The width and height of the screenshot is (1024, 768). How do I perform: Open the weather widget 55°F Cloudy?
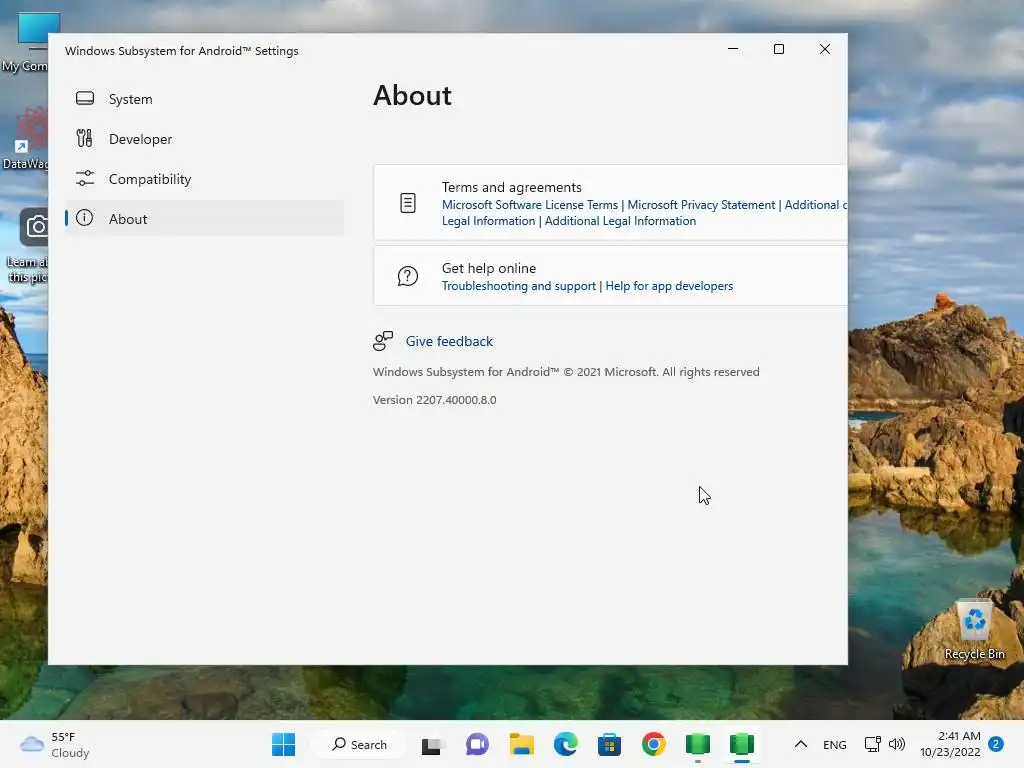click(55, 744)
